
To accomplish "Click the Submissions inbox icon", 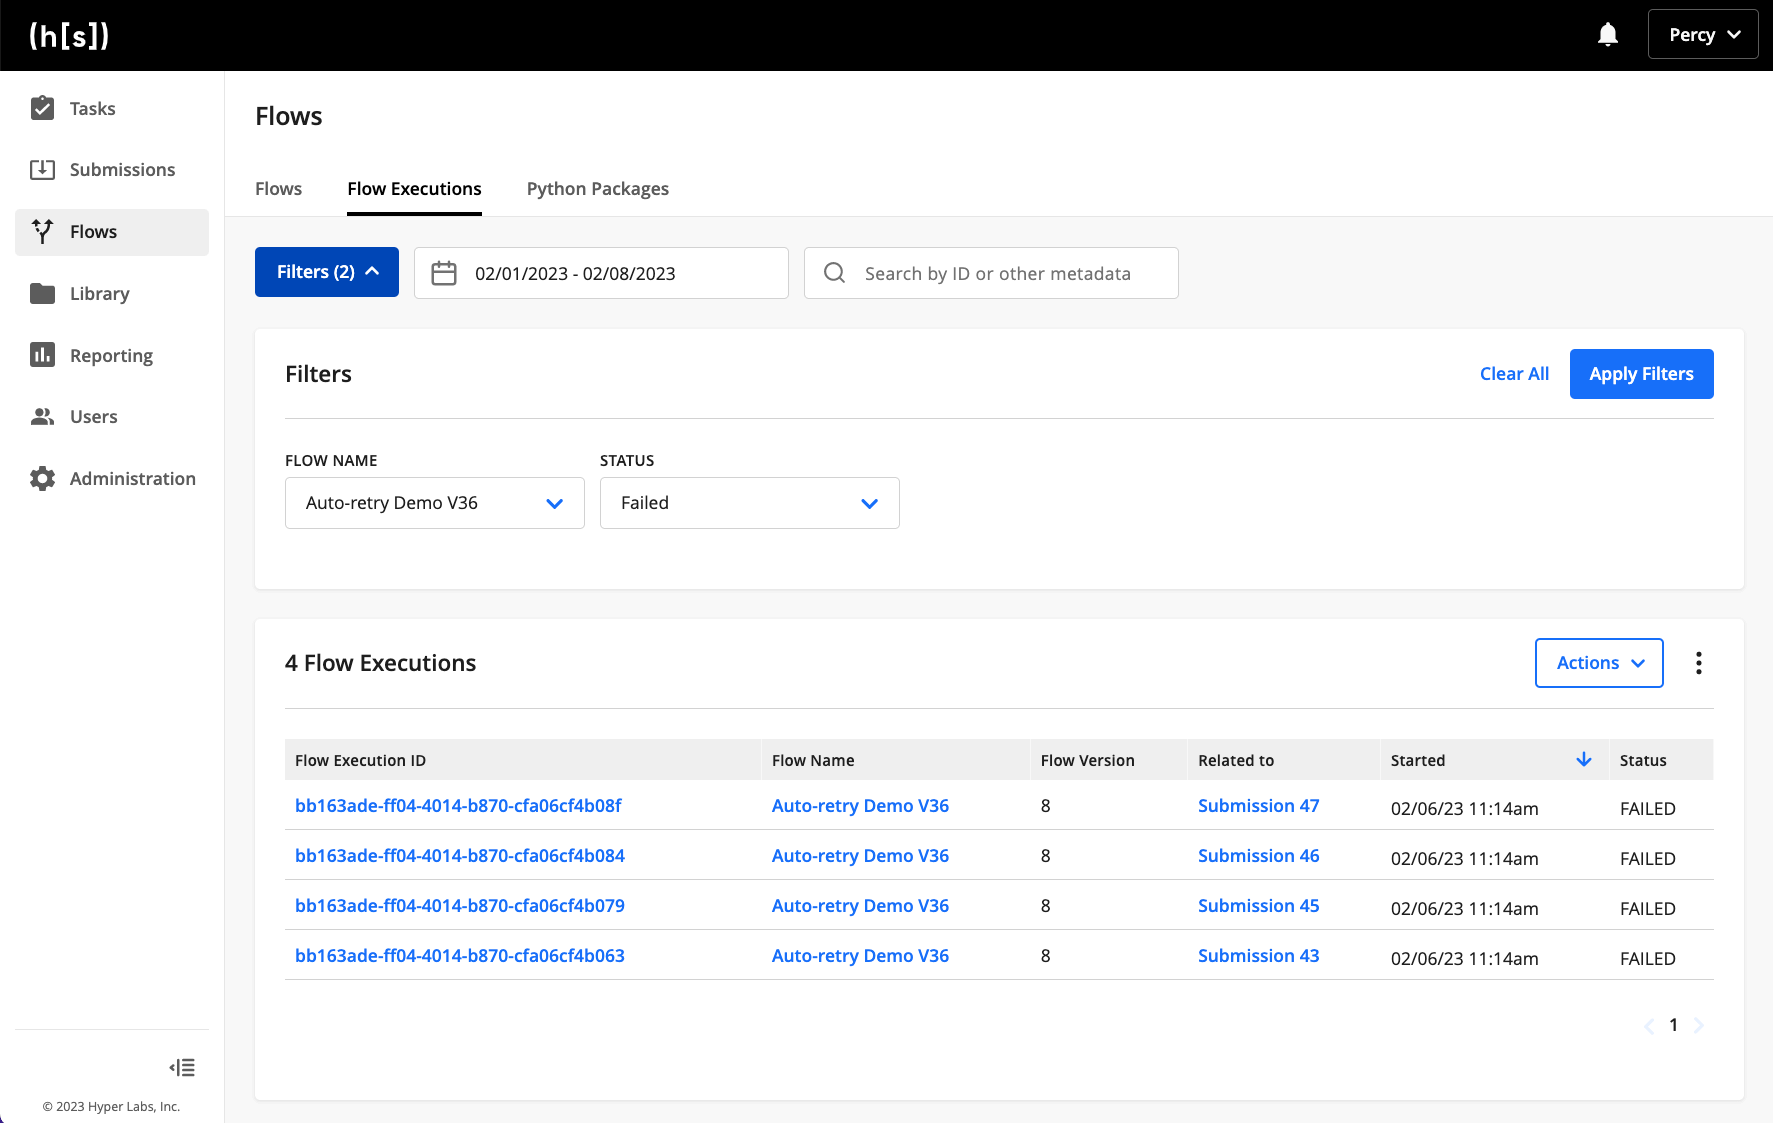I will [x=43, y=170].
